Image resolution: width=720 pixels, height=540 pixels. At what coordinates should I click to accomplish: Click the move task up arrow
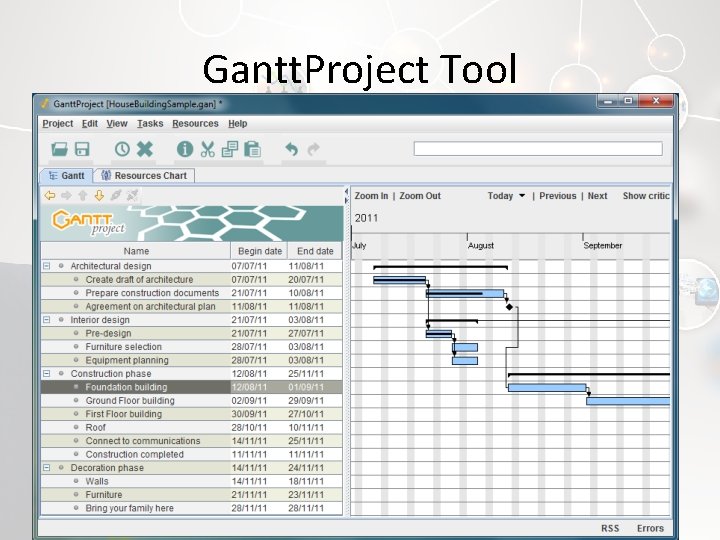[83, 196]
